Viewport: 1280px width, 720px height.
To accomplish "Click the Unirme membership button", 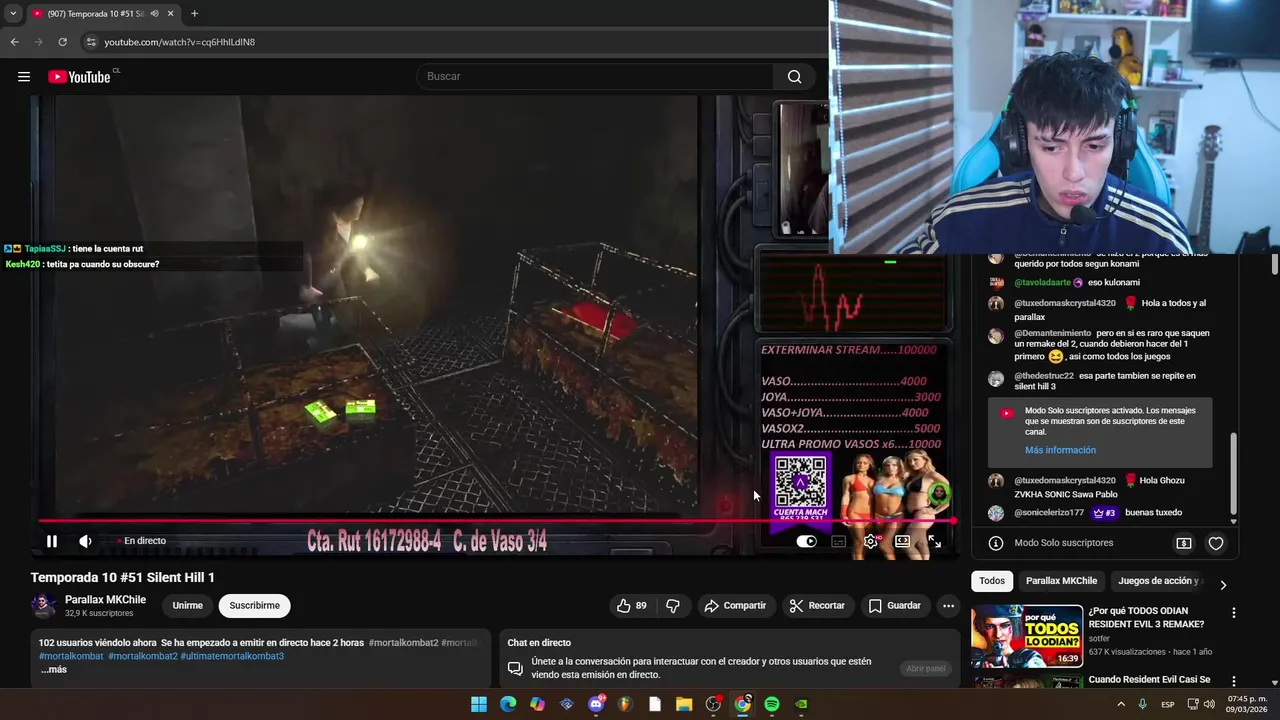I will tap(187, 605).
